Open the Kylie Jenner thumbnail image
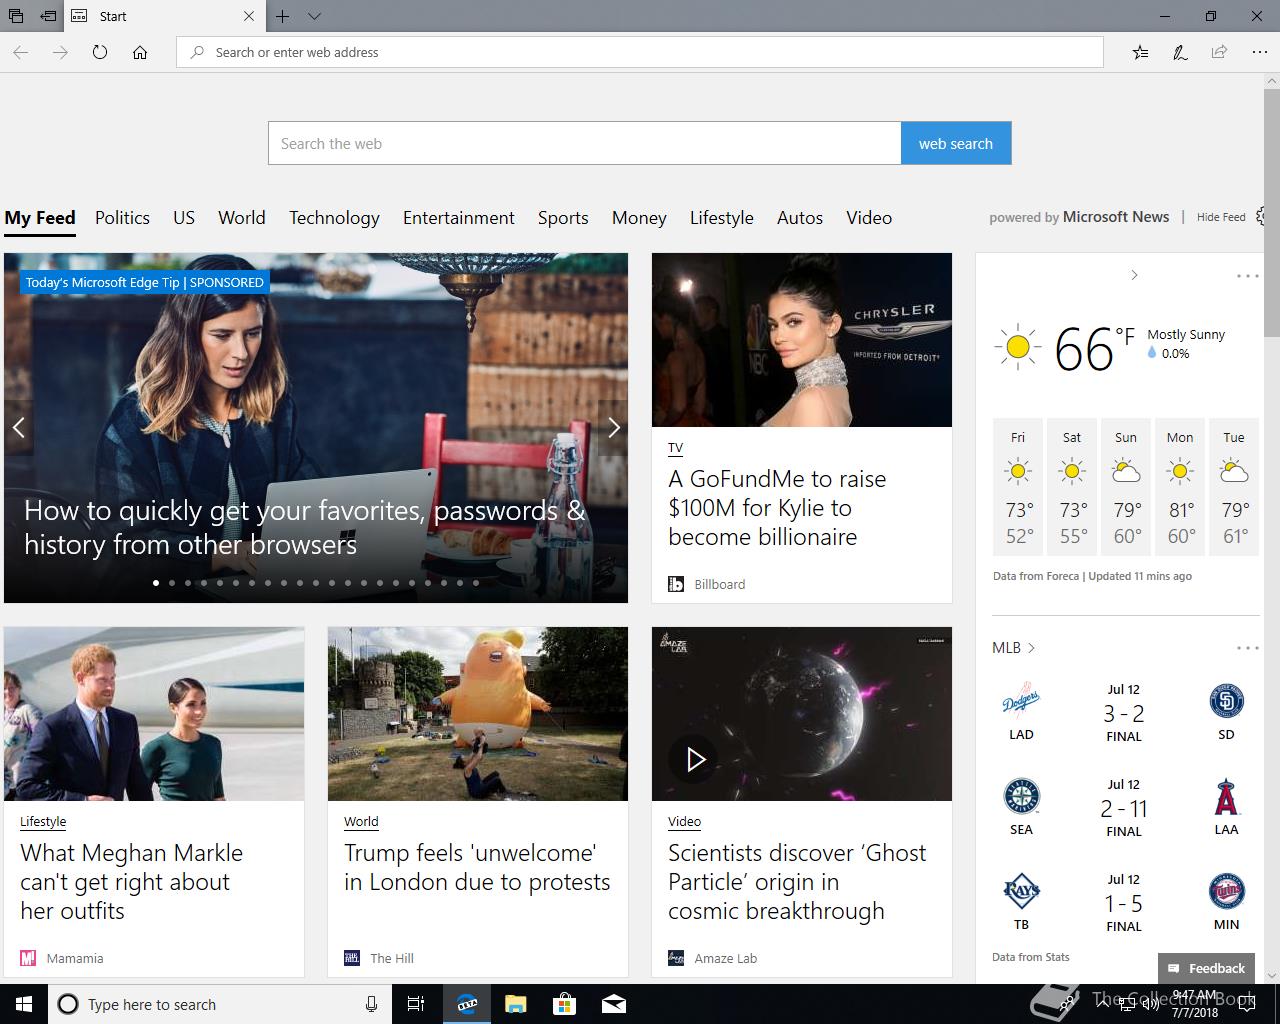The width and height of the screenshot is (1280, 1024). tap(802, 340)
